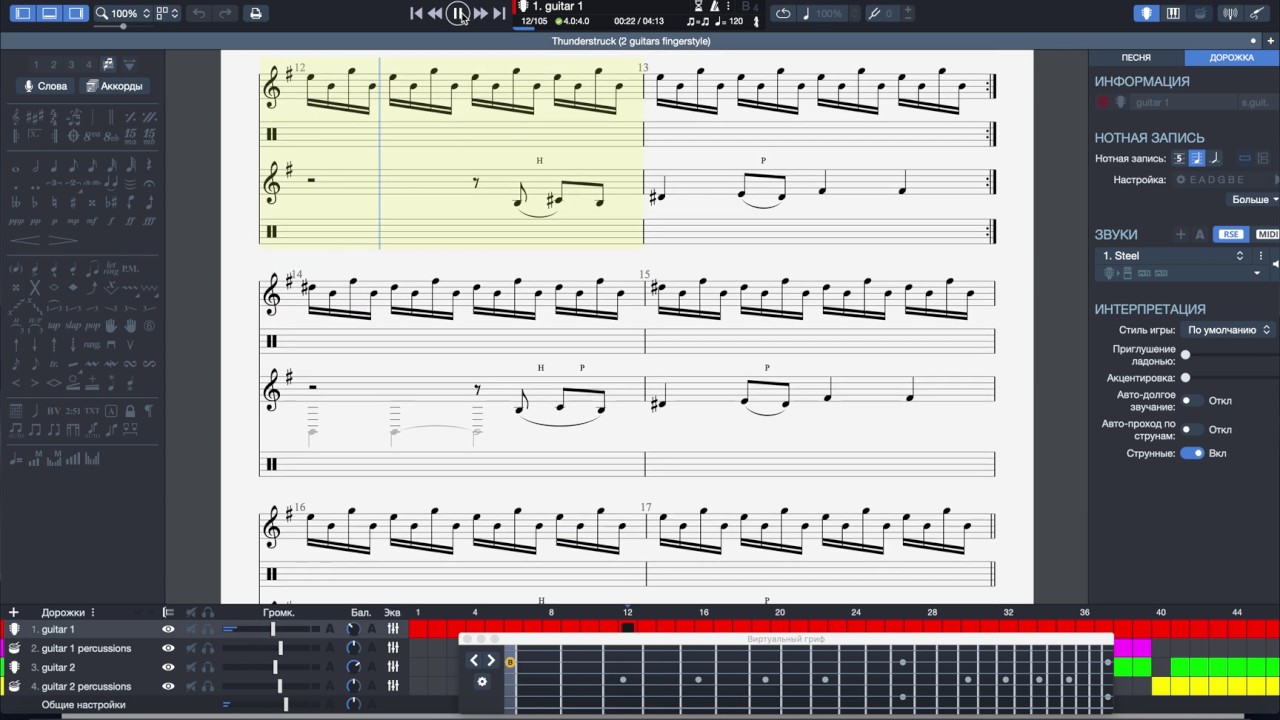Click the Аккорды chords button
Image resolution: width=1280 pixels, height=720 pixels.
pyautogui.click(x=114, y=86)
